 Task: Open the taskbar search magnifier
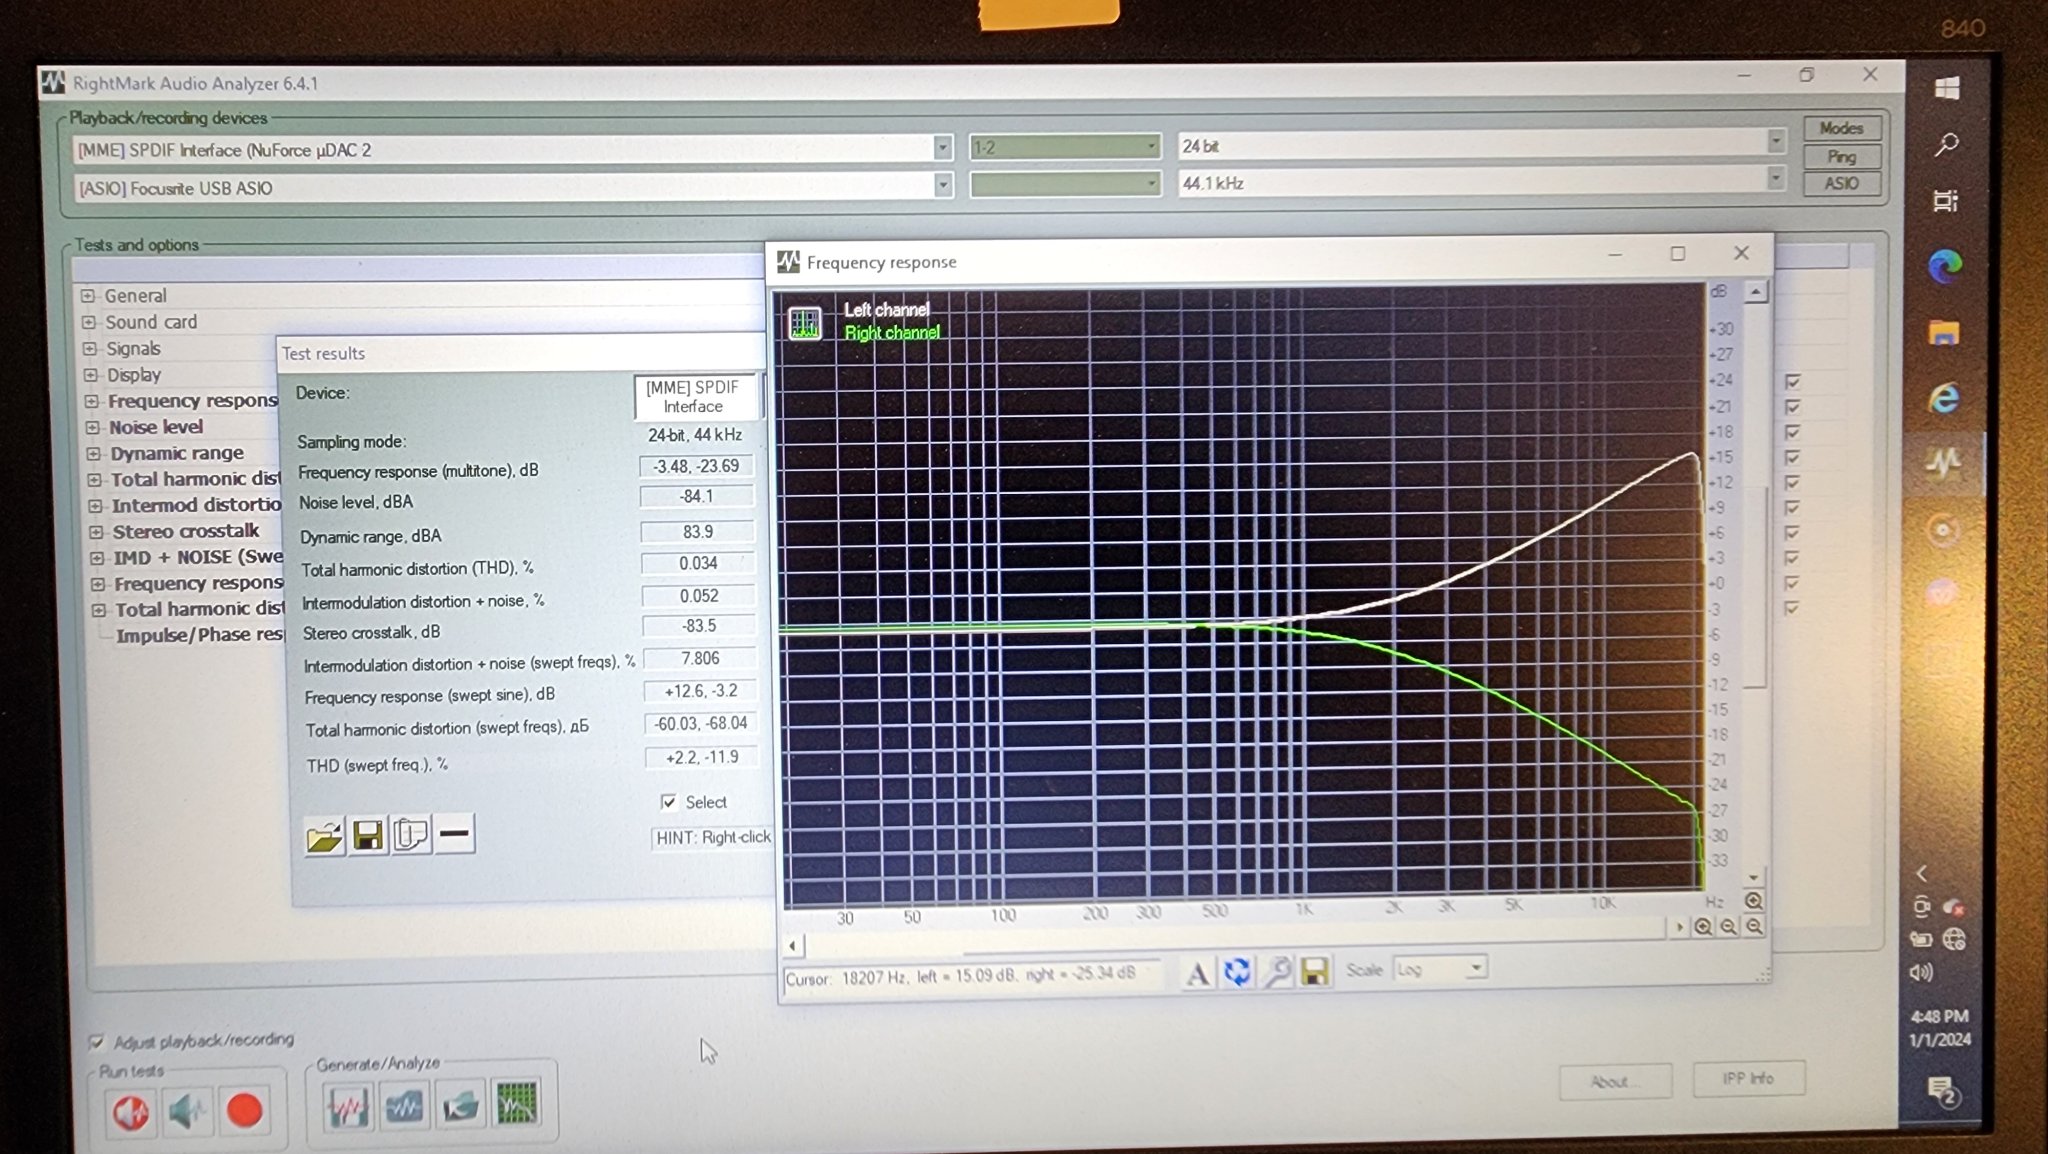point(1946,145)
